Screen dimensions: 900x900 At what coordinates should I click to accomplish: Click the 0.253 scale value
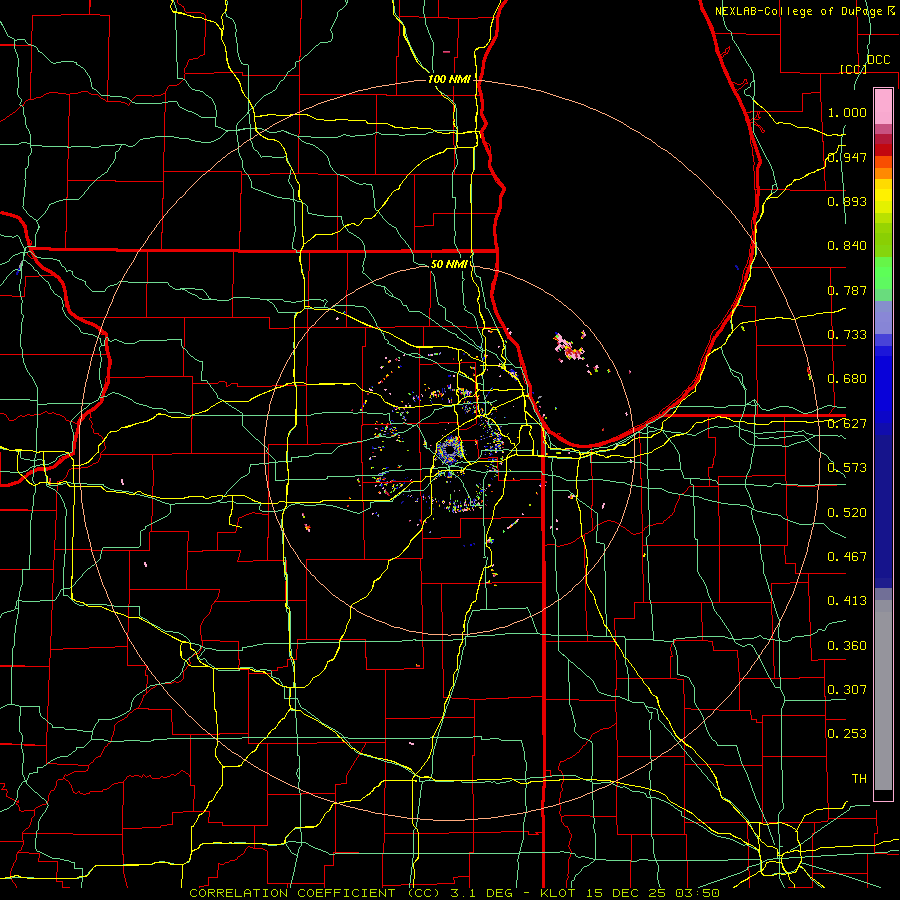(x=847, y=734)
